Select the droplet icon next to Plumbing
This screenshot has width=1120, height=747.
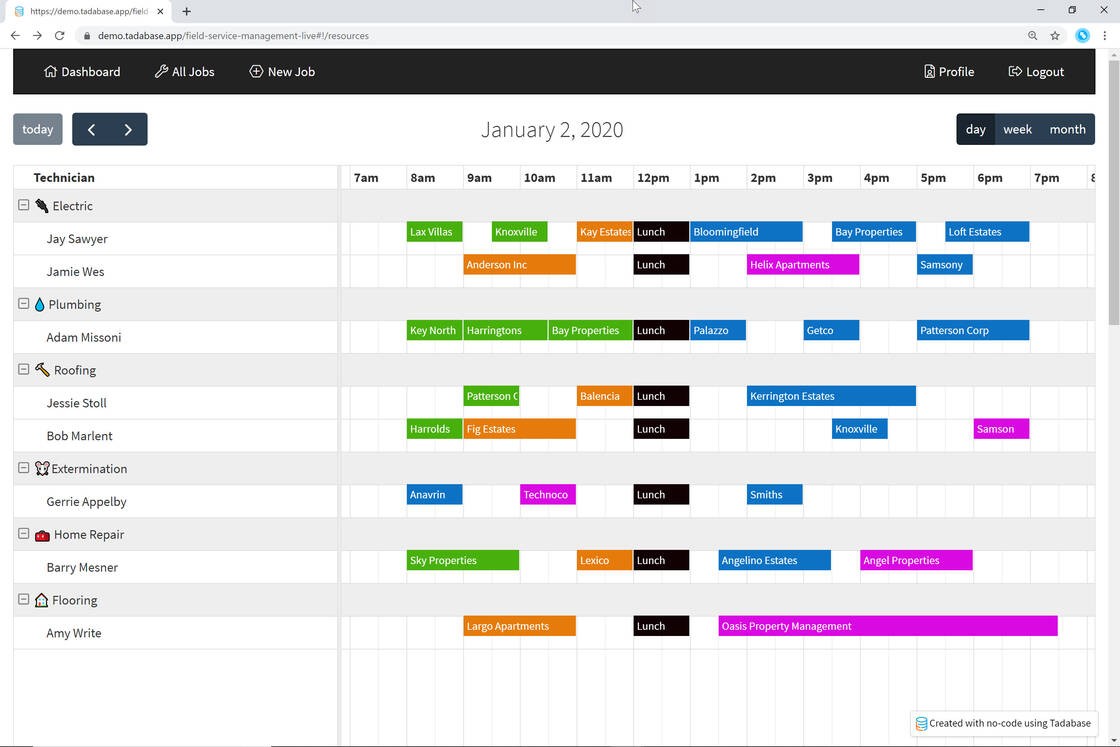(x=39, y=304)
